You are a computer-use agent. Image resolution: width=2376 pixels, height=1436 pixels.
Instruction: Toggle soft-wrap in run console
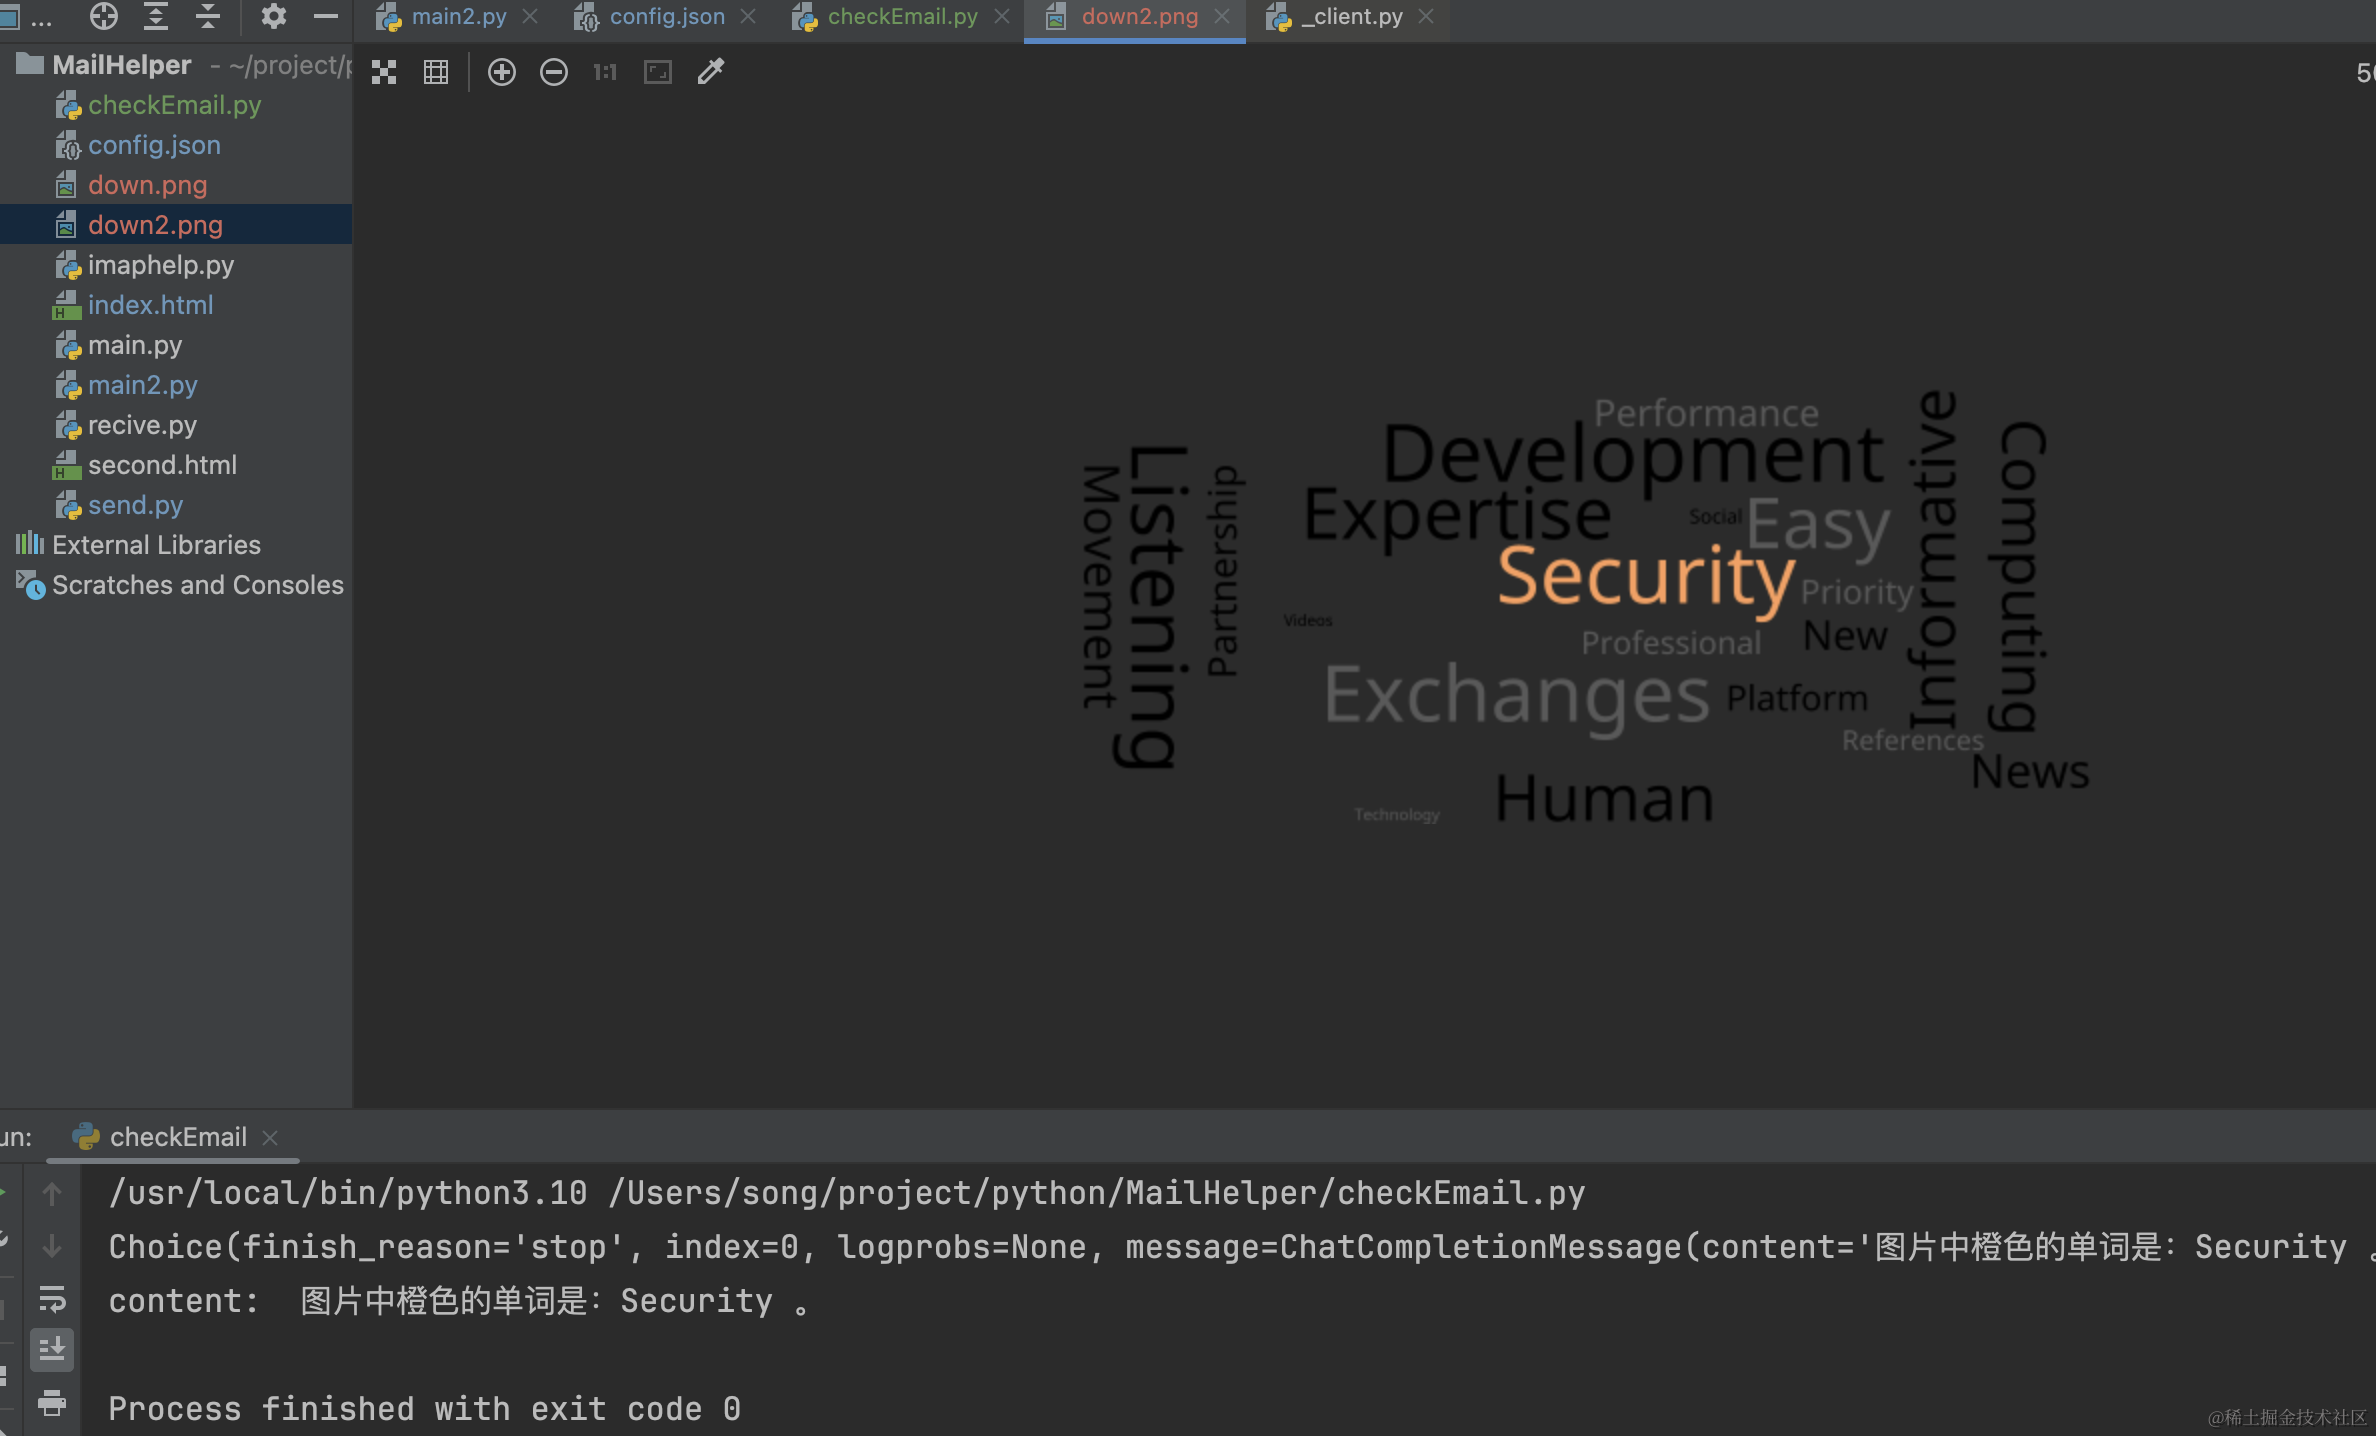click(52, 1299)
